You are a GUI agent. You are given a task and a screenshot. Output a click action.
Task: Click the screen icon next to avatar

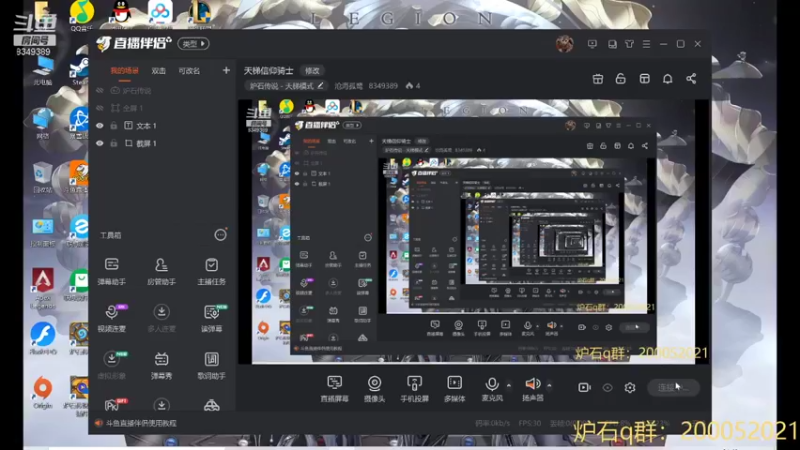pyautogui.click(x=592, y=44)
